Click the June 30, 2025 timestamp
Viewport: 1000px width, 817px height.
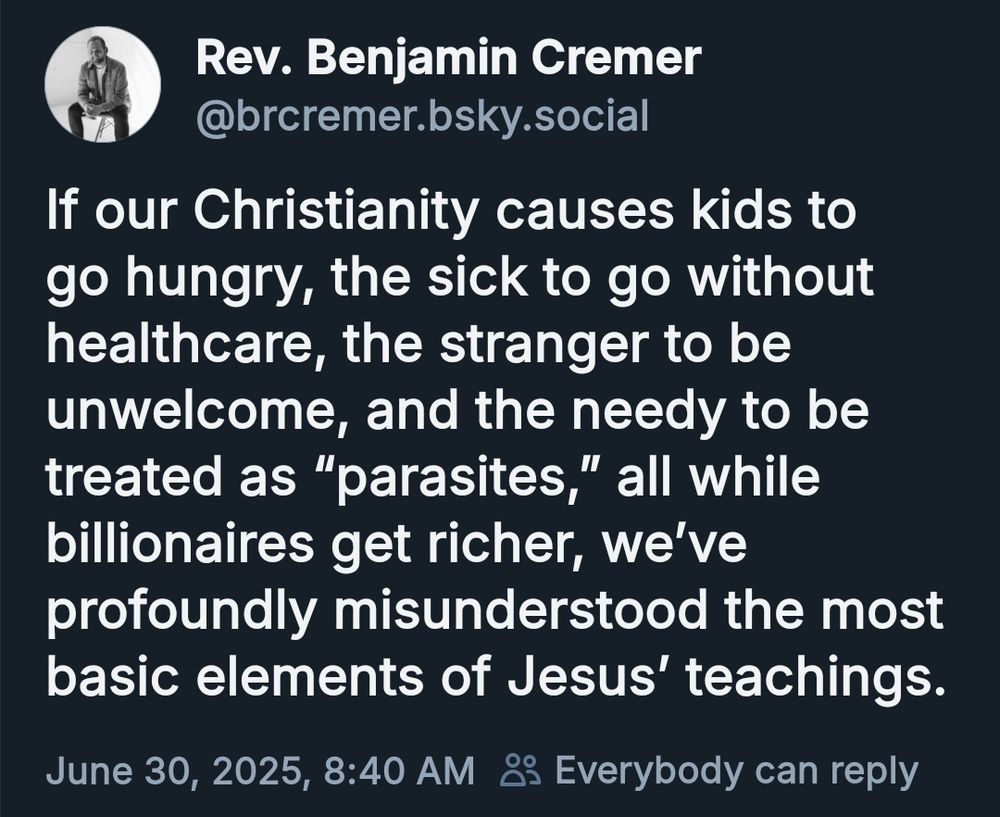(174, 770)
